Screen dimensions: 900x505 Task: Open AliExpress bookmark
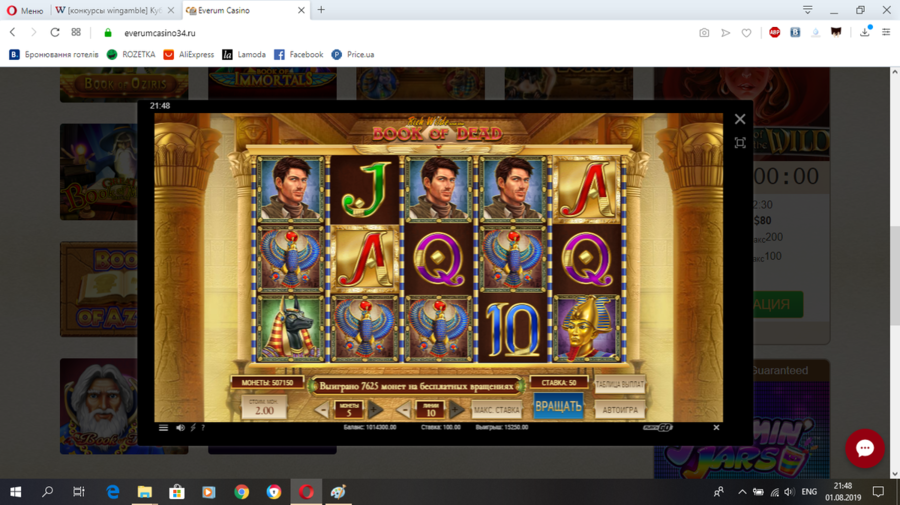[189, 55]
